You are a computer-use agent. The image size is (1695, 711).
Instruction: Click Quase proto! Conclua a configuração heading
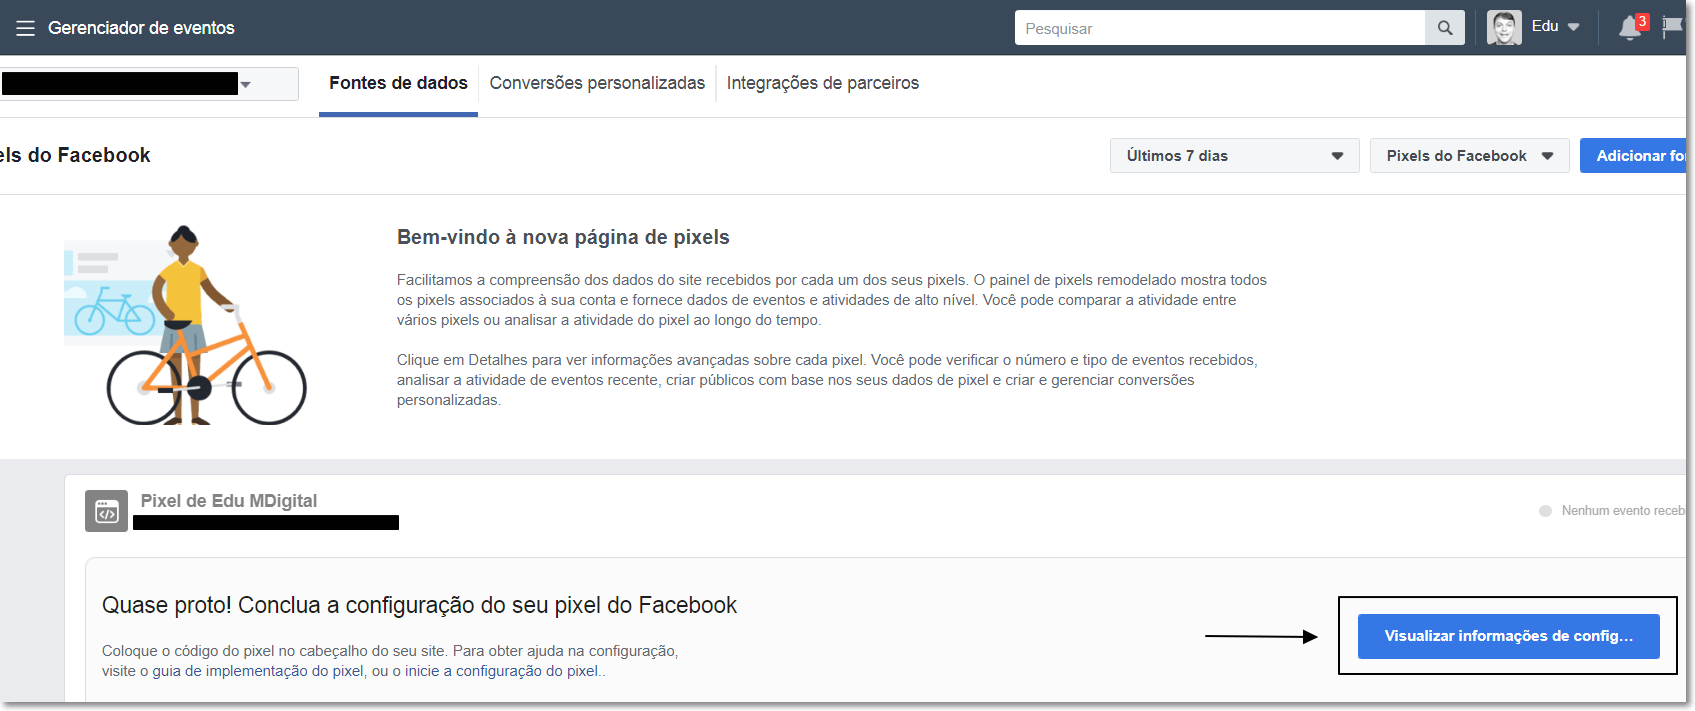click(419, 605)
